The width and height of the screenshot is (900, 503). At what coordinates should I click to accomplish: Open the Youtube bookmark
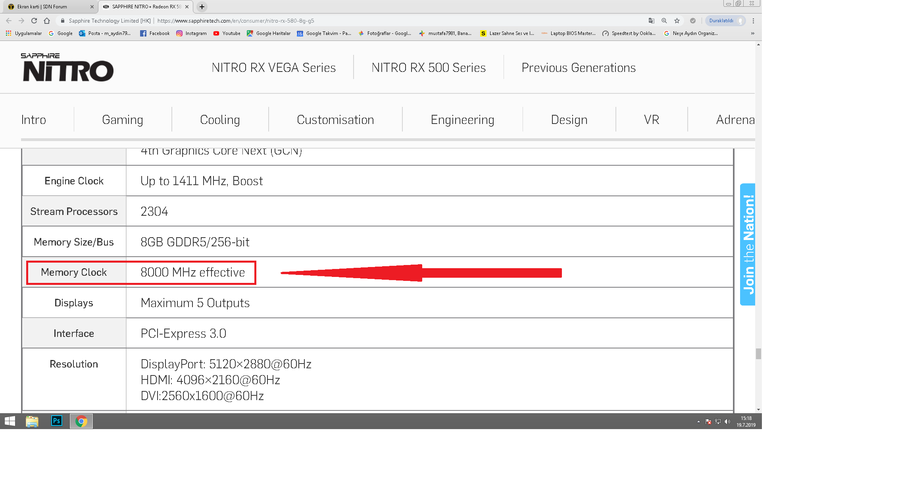pos(227,33)
